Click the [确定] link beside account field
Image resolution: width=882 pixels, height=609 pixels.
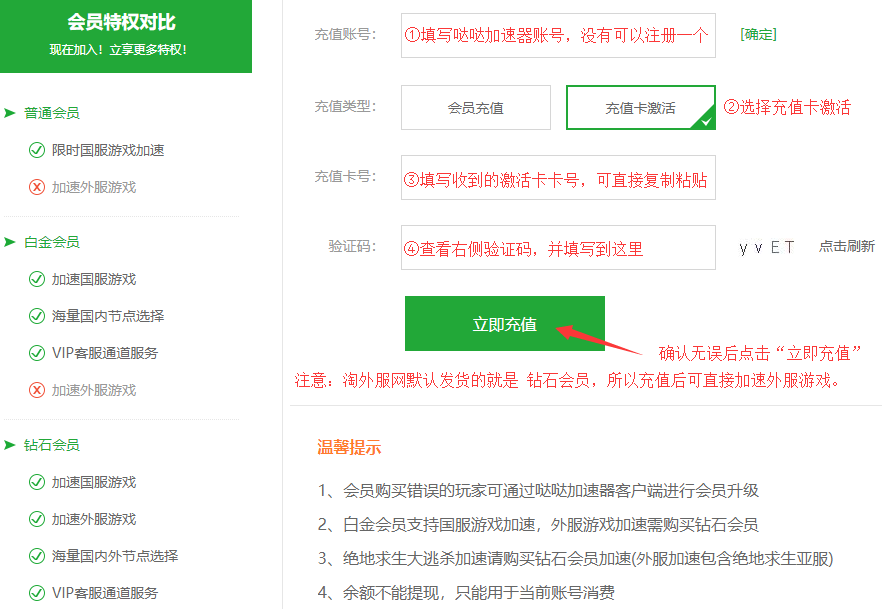758,34
